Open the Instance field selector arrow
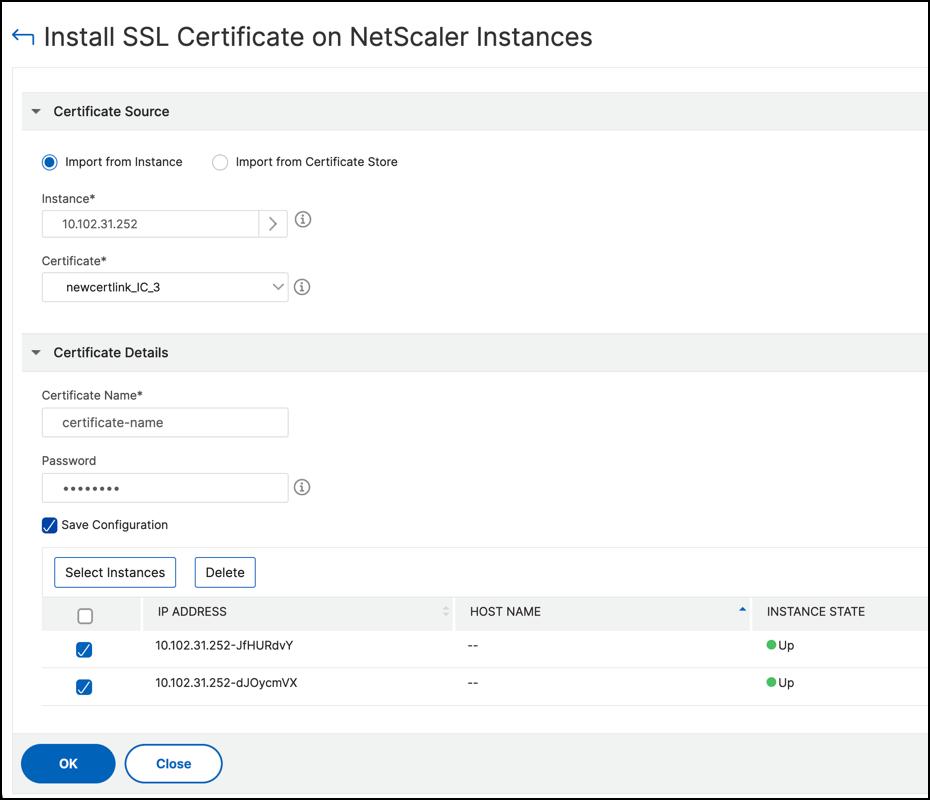Viewport: 930px width, 800px height. coord(272,223)
